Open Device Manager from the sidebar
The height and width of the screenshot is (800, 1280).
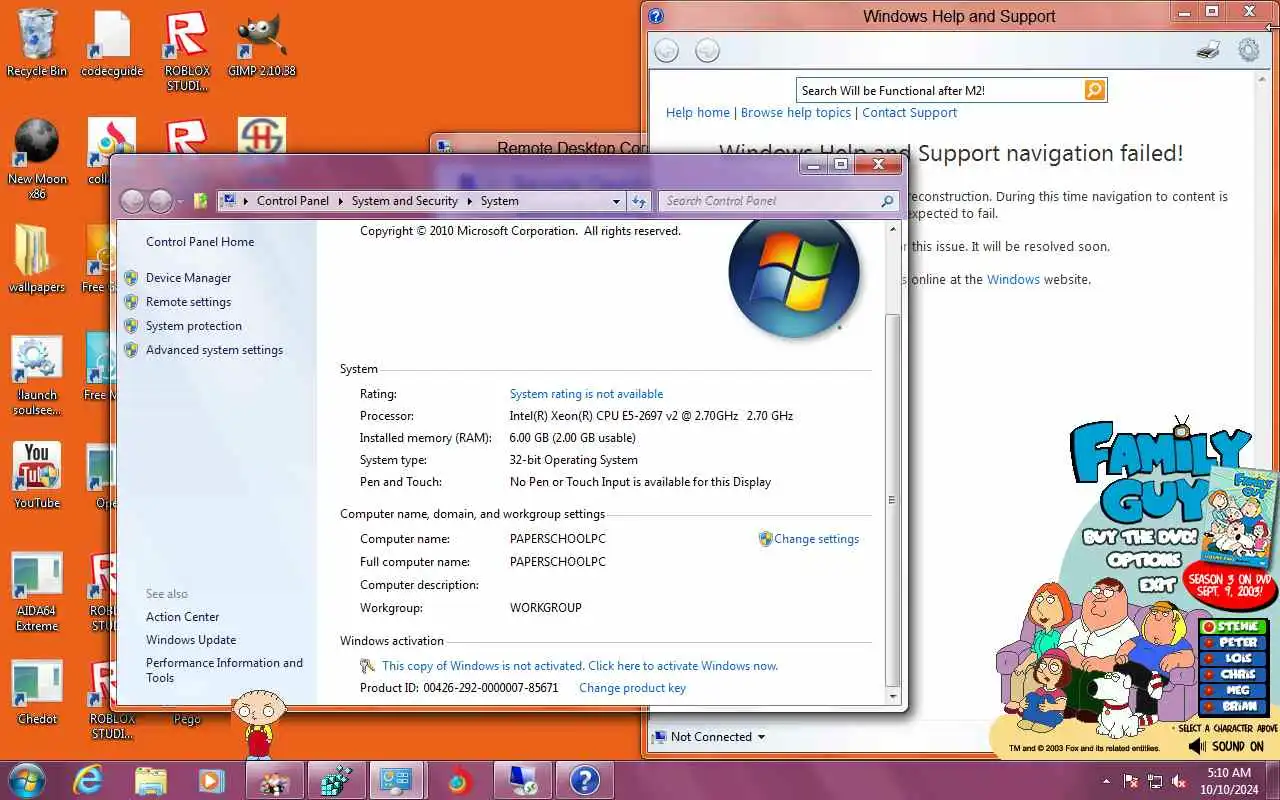(188, 278)
